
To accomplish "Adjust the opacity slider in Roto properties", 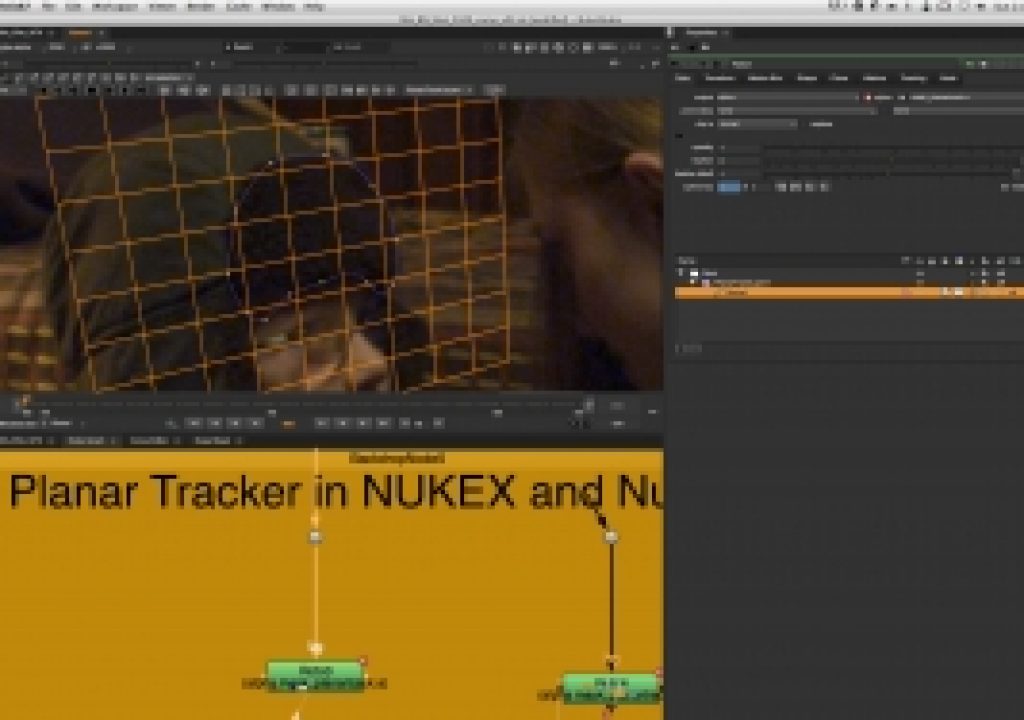I will click(891, 148).
